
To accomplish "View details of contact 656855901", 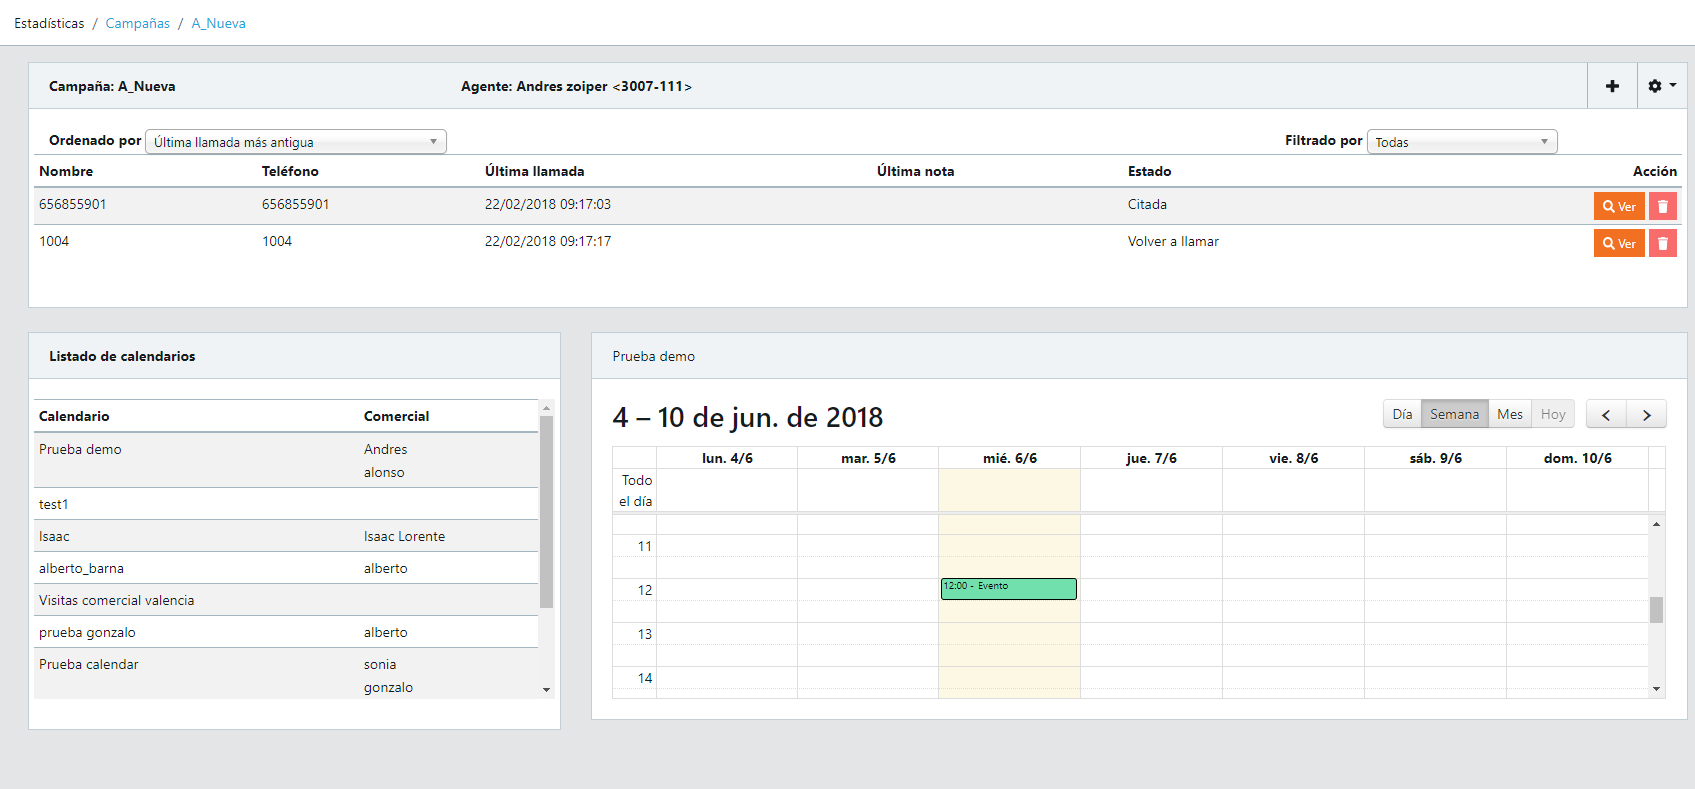I will point(1618,206).
